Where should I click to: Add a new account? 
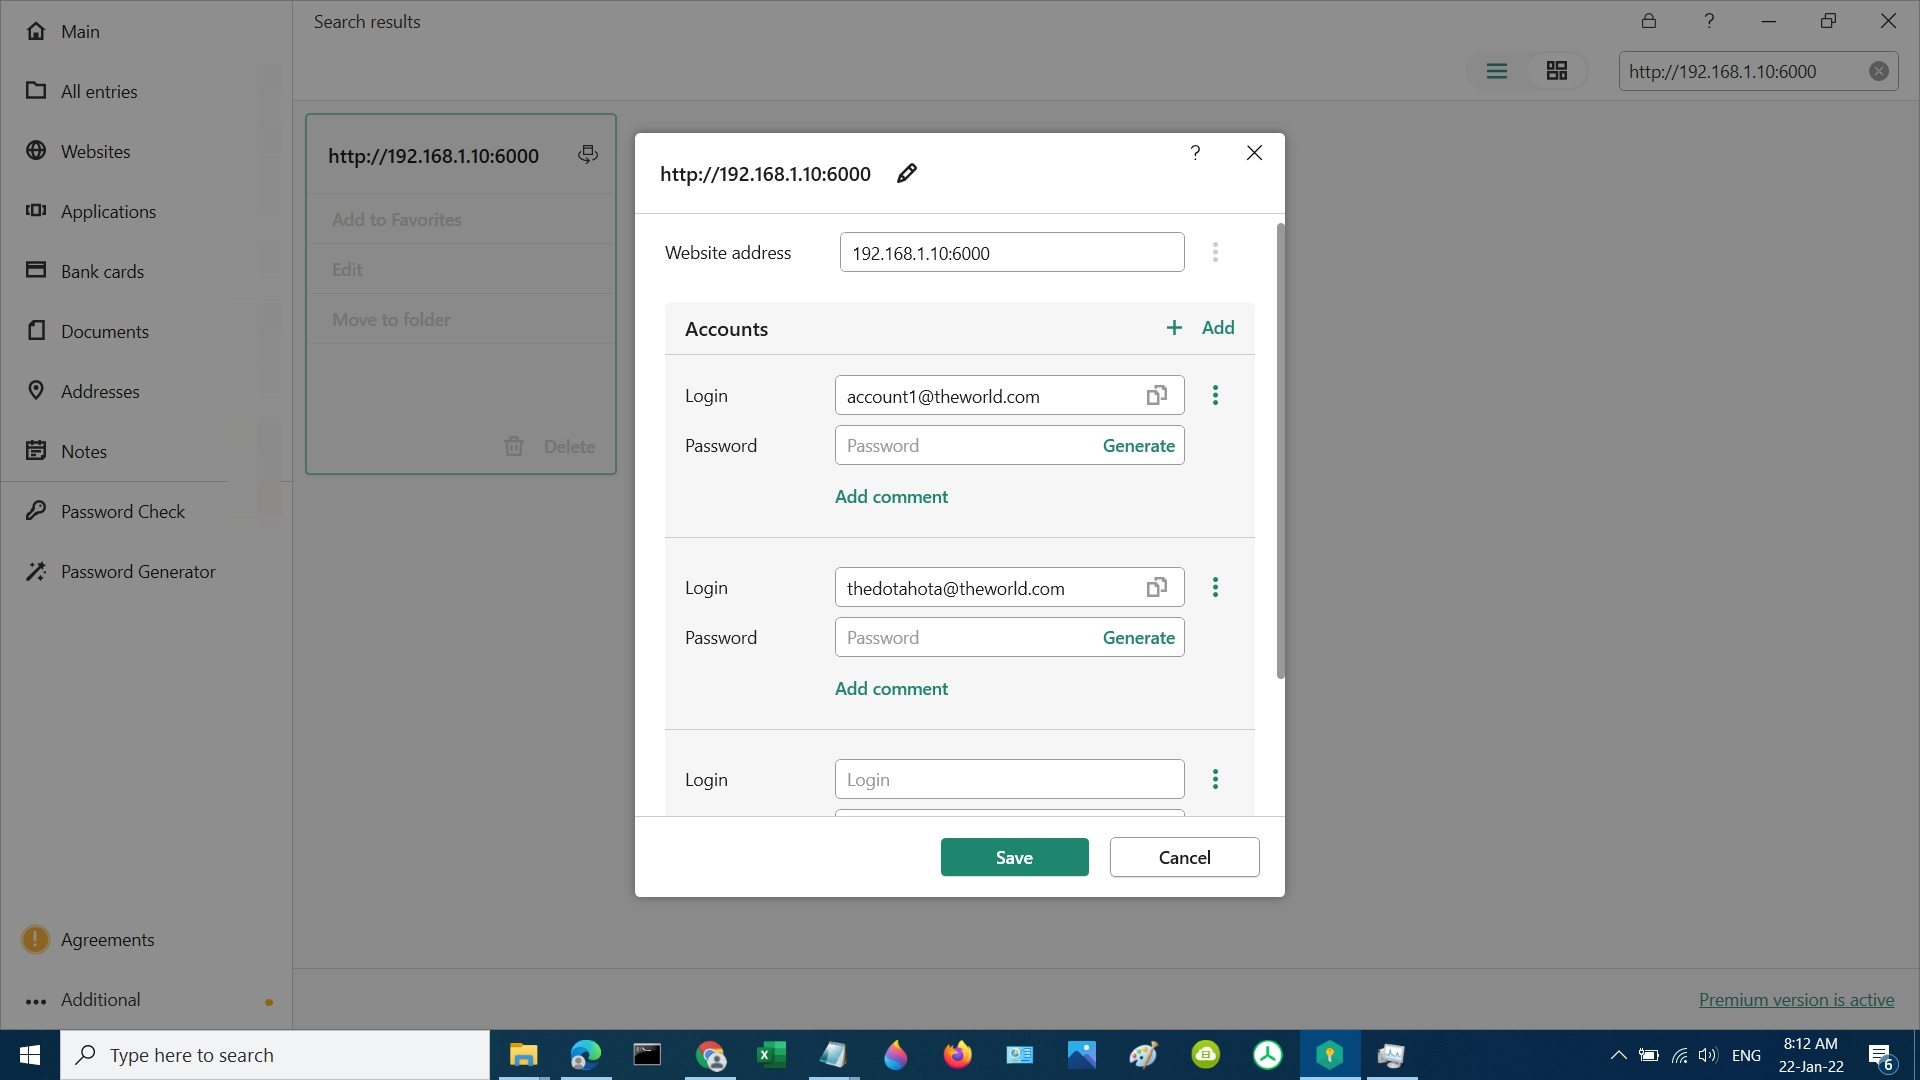click(1200, 327)
